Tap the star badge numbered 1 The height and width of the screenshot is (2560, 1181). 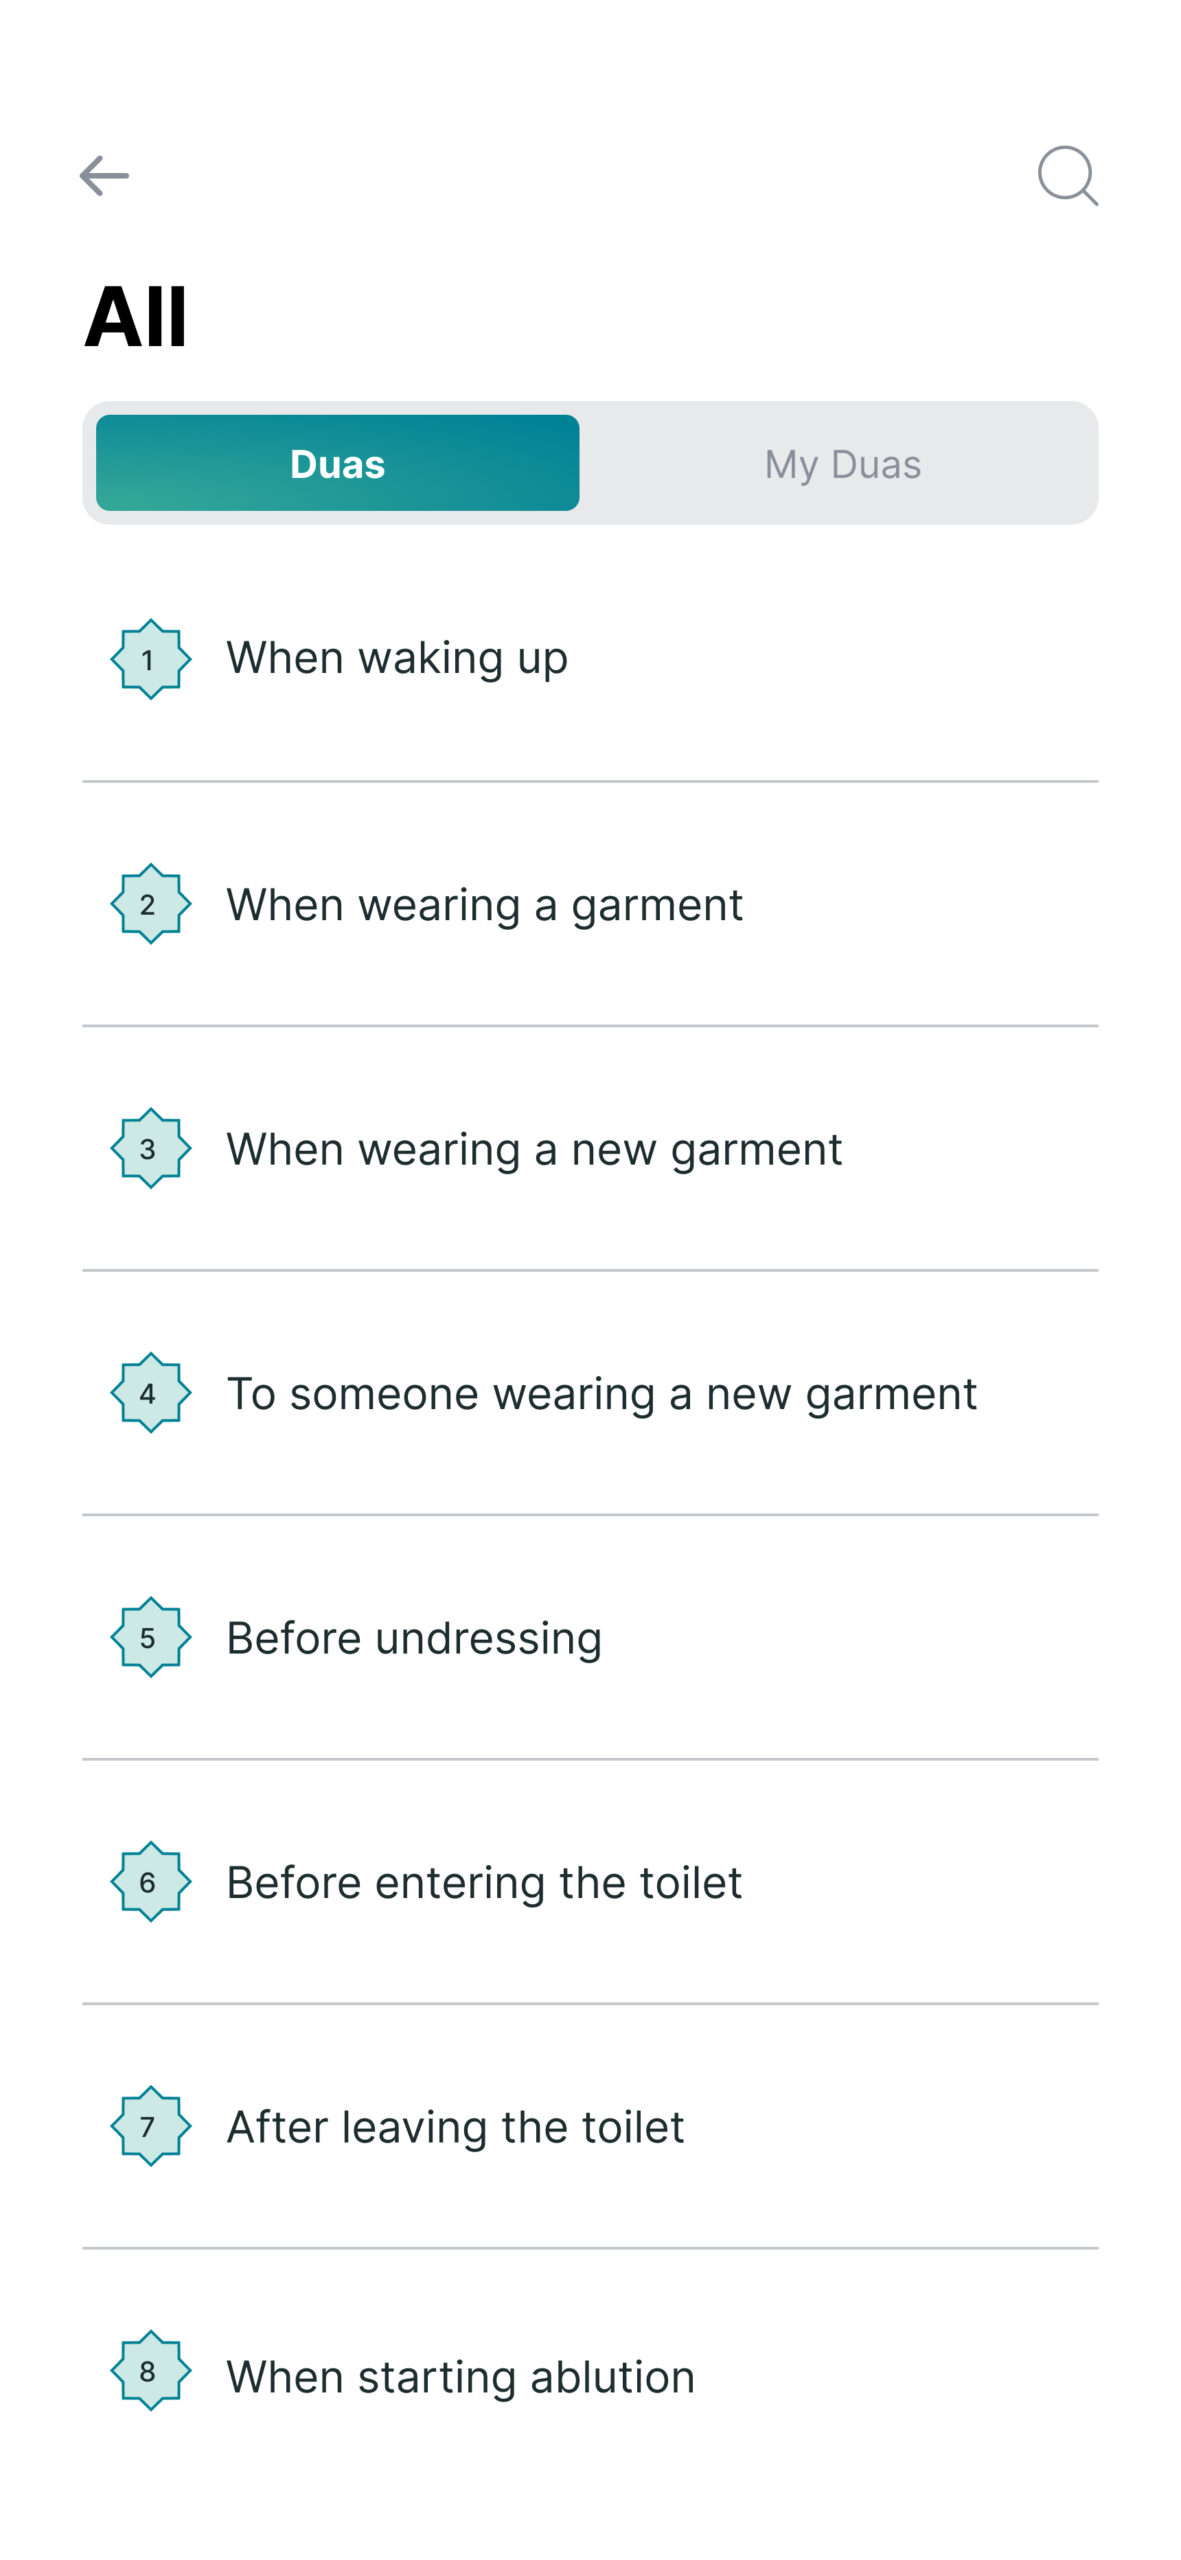click(150, 659)
